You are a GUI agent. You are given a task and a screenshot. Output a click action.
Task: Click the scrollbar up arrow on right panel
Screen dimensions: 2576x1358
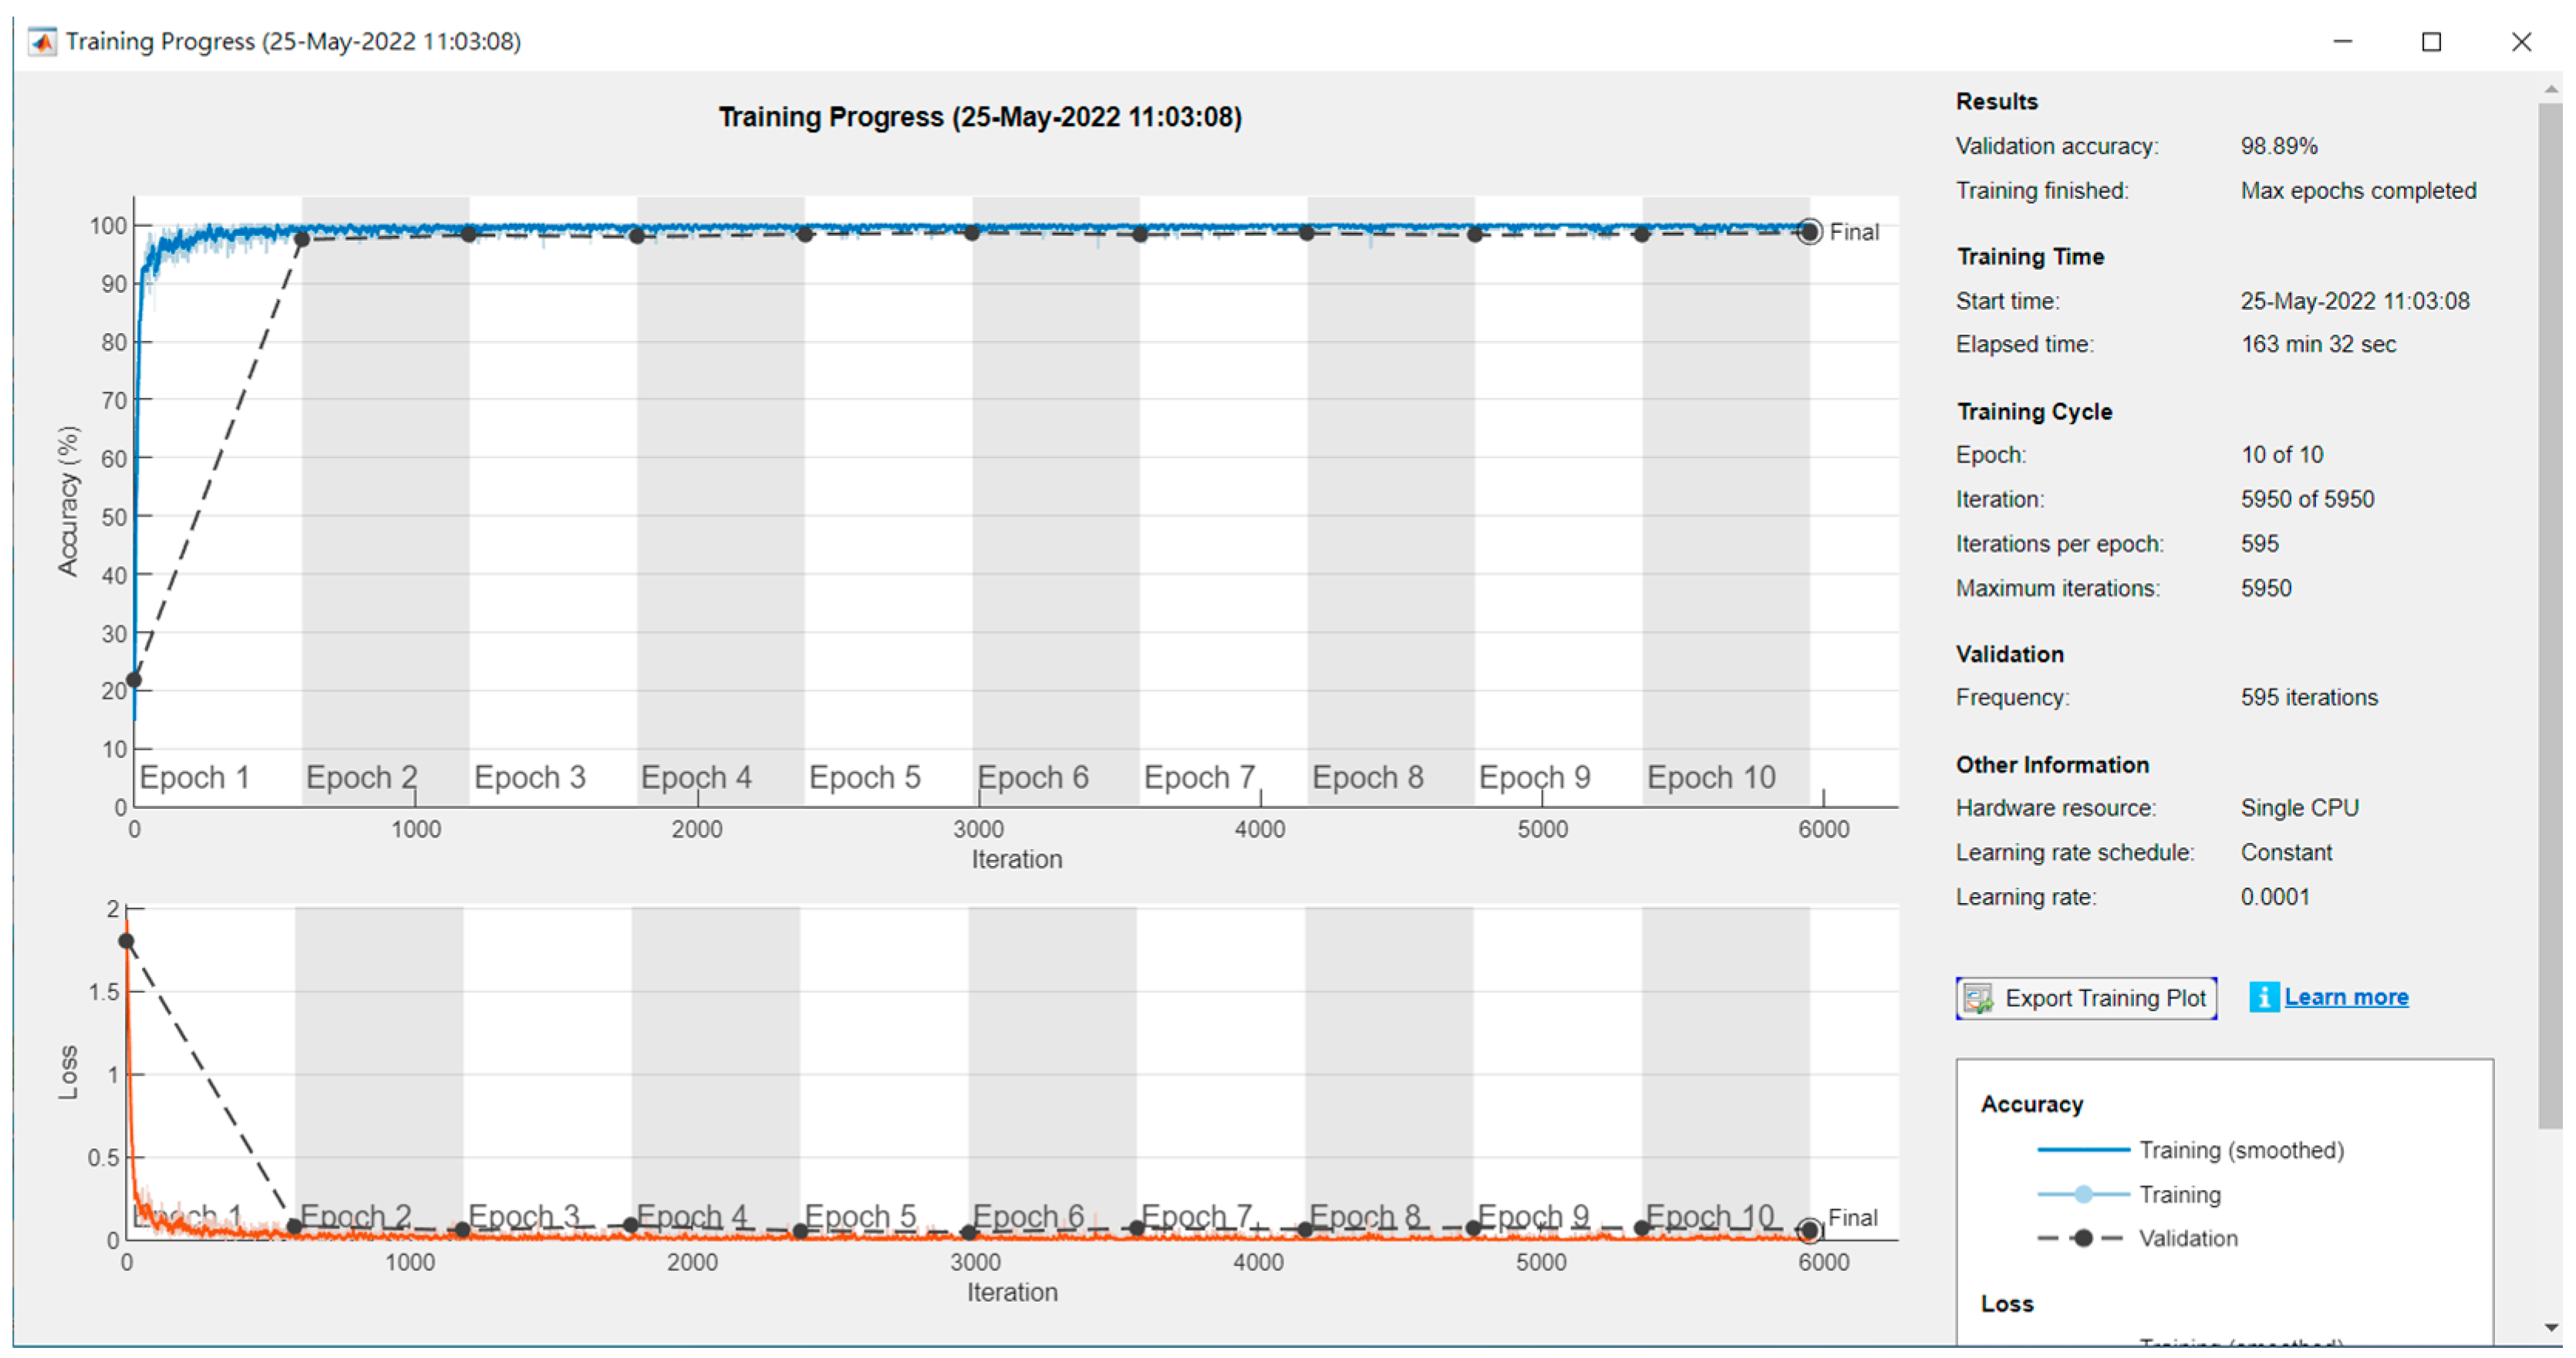pos(2551,90)
